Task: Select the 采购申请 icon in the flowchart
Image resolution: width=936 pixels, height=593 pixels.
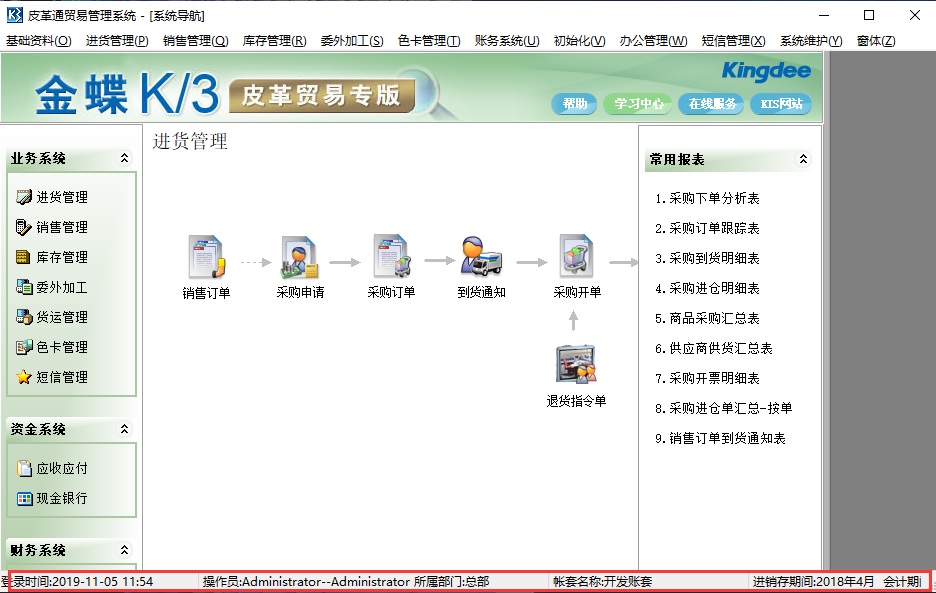Action: tap(297, 258)
